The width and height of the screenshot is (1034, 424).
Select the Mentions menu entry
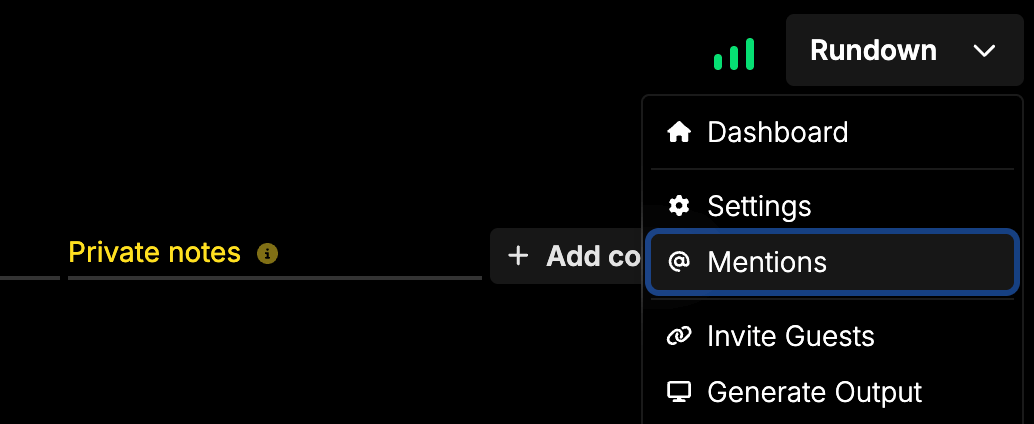pos(767,262)
